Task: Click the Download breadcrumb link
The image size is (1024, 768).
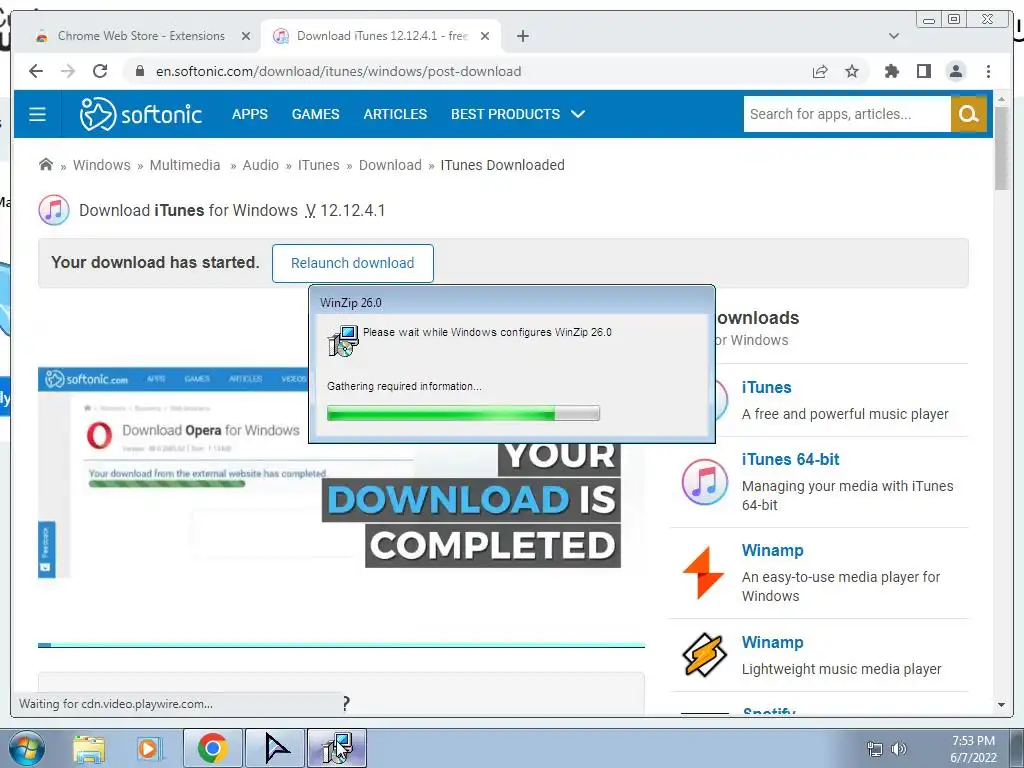Action: coord(391,165)
